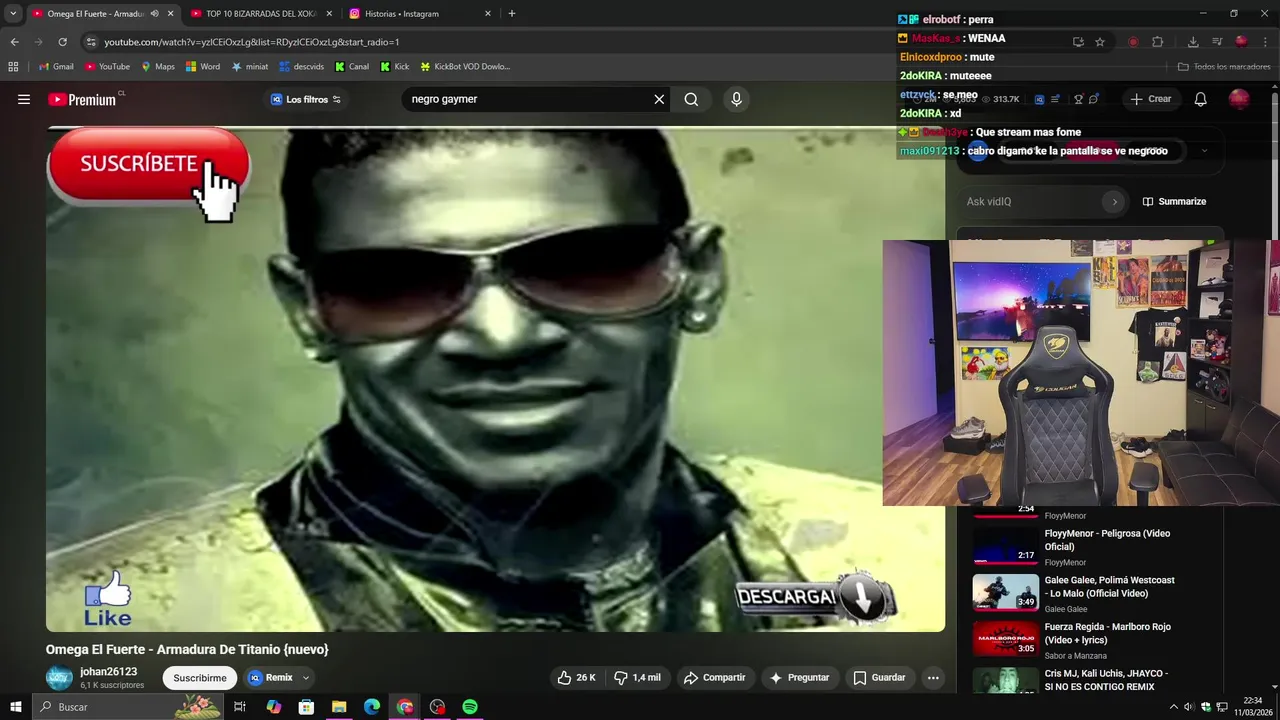The height and width of the screenshot is (720, 1280).
Task: Open Galee Galee - Lo Malo video thumbnail
Action: [1006, 591]
